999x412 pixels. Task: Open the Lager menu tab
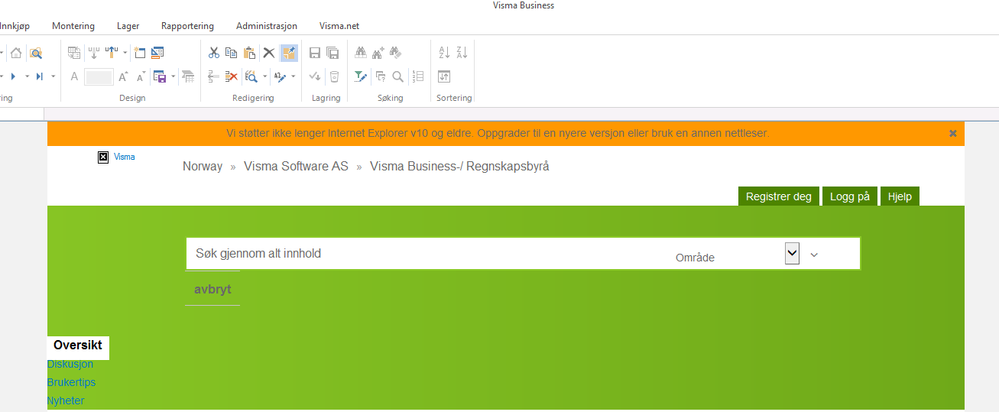[x=128, y=26]
